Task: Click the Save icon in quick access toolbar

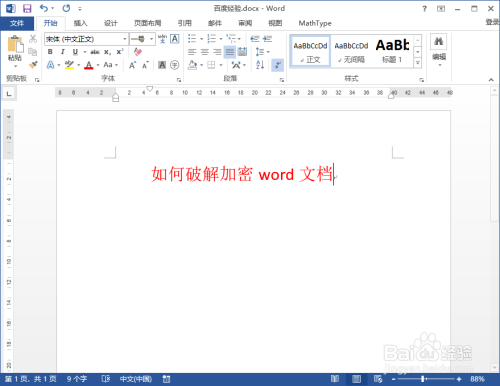Action: pos(27,8)
